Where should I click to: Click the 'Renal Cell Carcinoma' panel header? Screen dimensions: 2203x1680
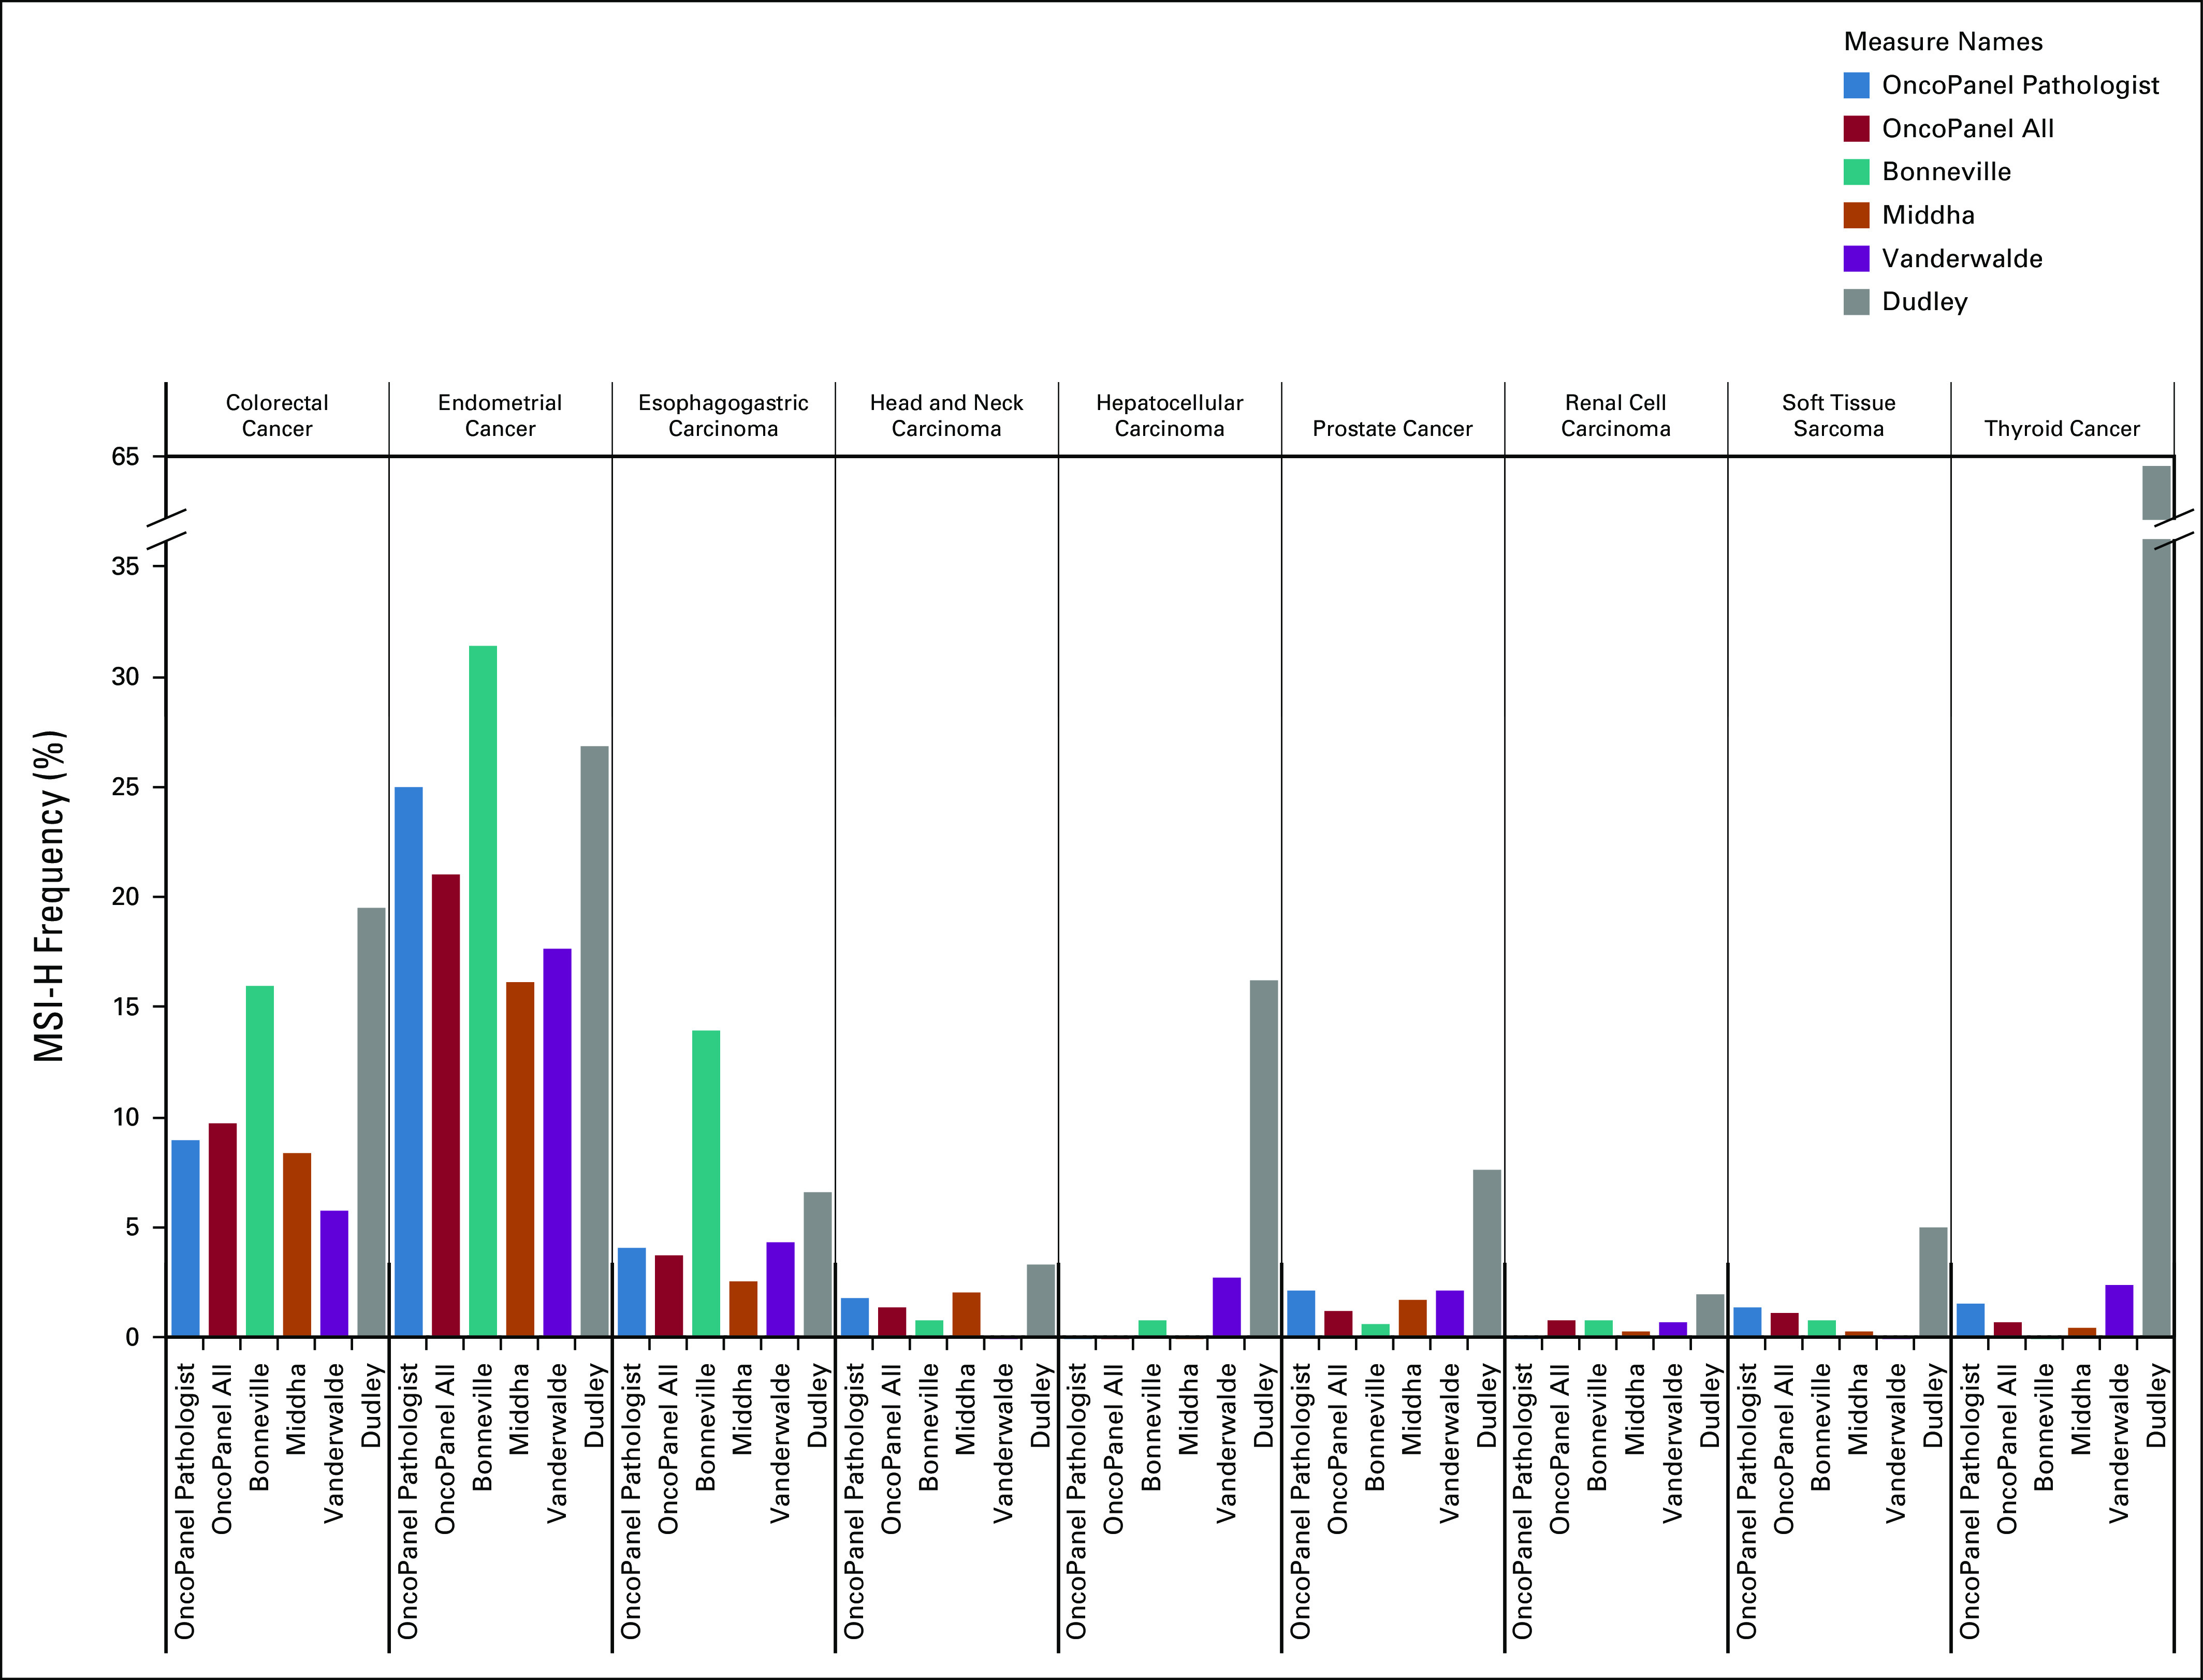point(1615,415)
